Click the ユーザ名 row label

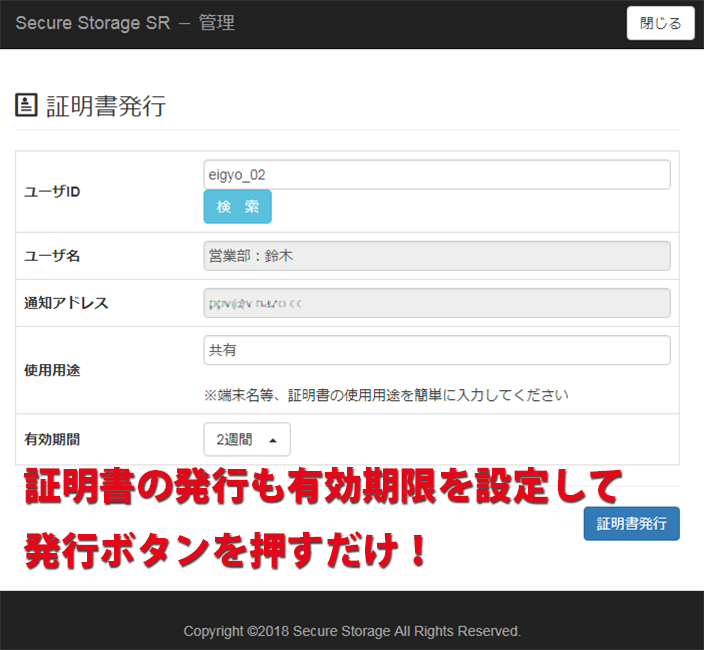(x=52, y=256)
